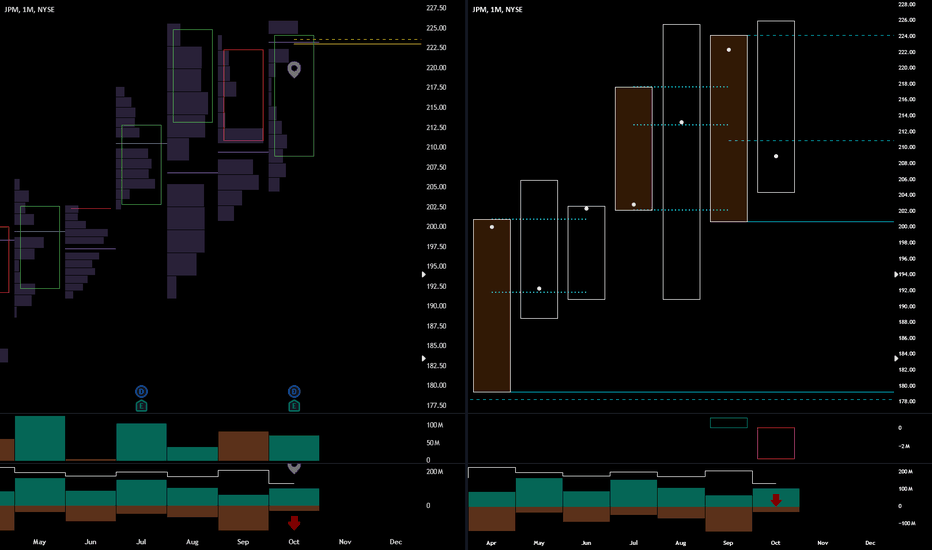Image resolution: width=932 pixels, height=550 pixels.
Task: Select the April brown candle in right chart
Action: tap(492, 306)
